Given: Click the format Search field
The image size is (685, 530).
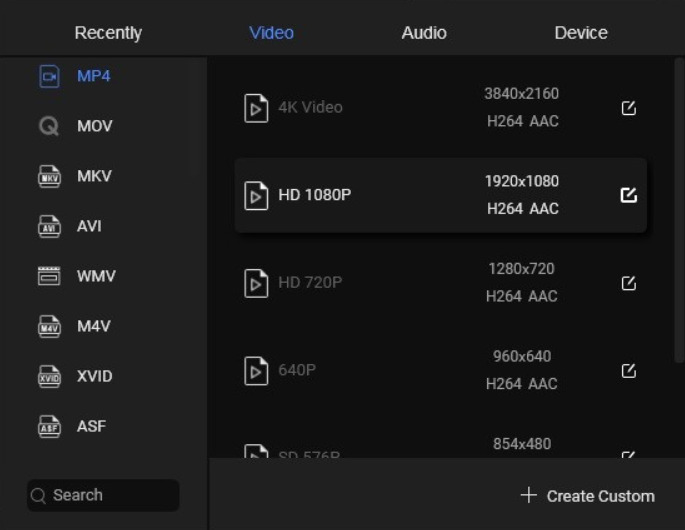Looking at the screenshot, I should [103, 495].
